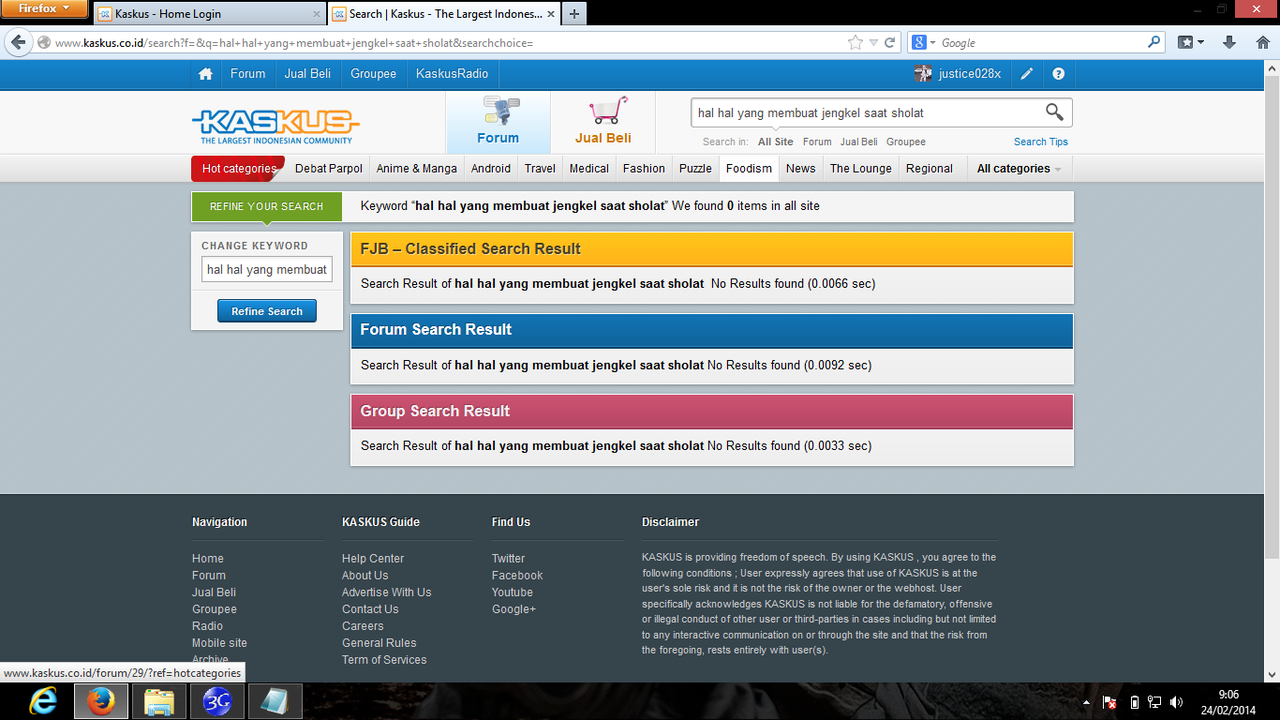
Task: Click the browser back arrow button
Action: click(x=17, y=42)
